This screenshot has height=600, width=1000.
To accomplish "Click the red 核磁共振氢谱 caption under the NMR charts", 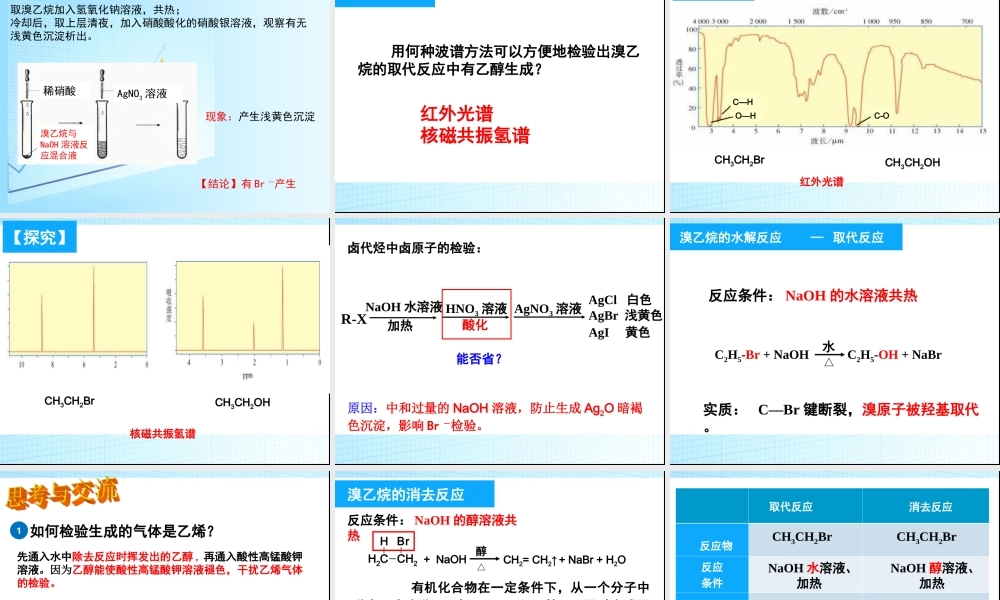I will 163,434.
